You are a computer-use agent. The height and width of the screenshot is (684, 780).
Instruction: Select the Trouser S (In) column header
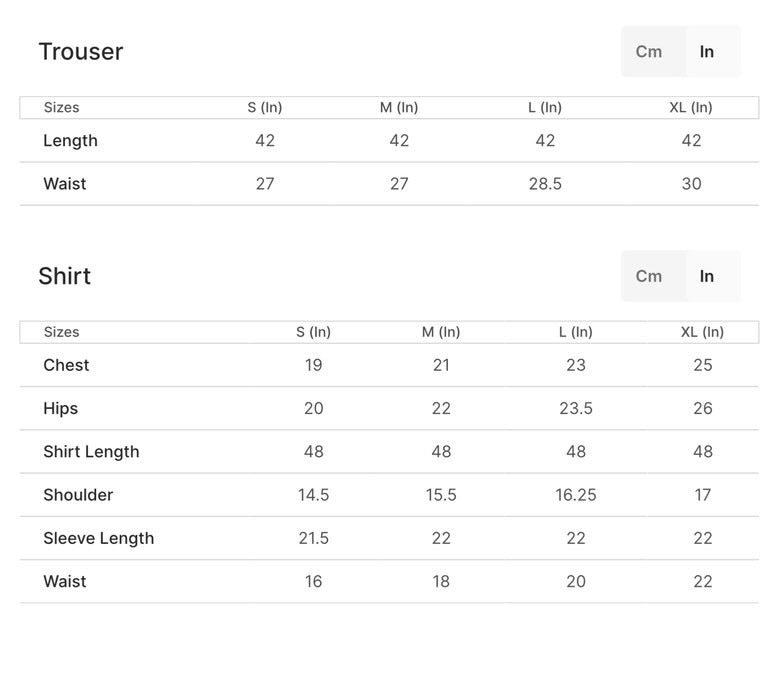pos(265,107)
